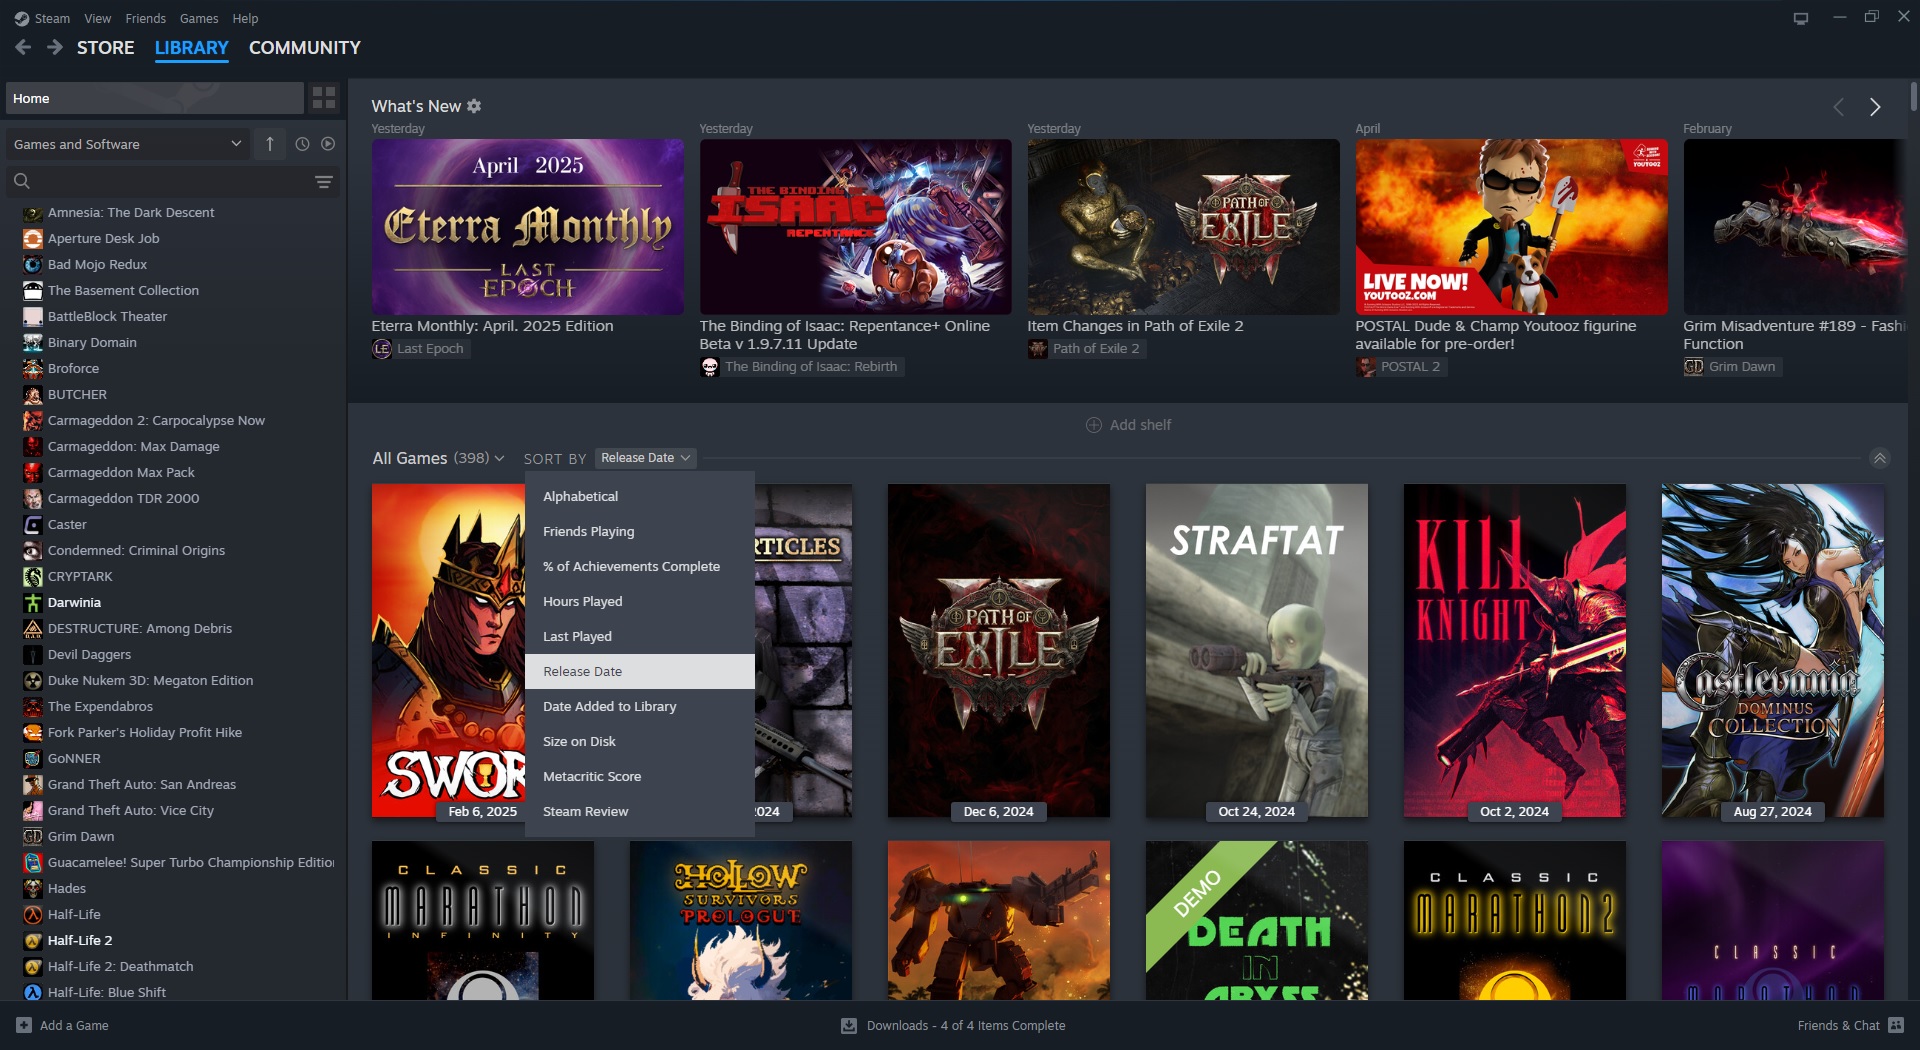Choose Size on Disk option
This screenshot has height=1050, width=1920.
coord(640,741)
